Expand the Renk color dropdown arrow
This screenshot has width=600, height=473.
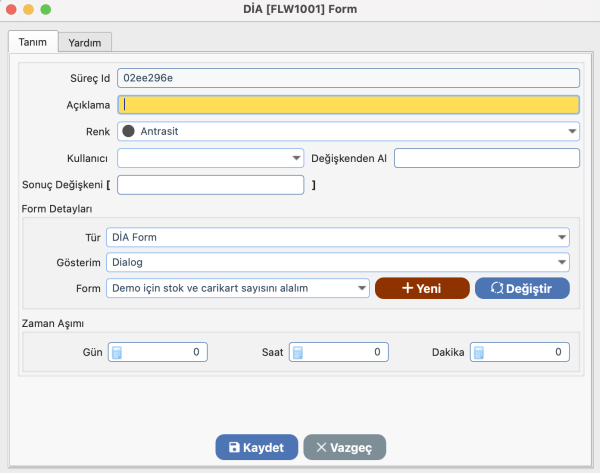click(x=572, y=131)
